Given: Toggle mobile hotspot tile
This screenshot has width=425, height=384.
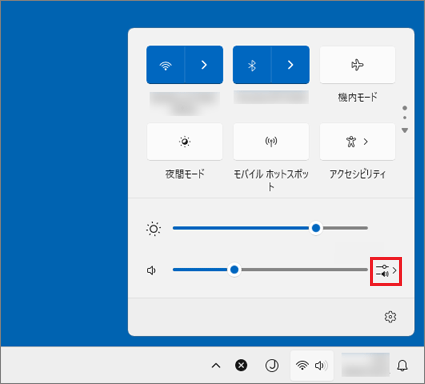Looking at the screenshot, I should pyautogui.click(x=271, y=142).
